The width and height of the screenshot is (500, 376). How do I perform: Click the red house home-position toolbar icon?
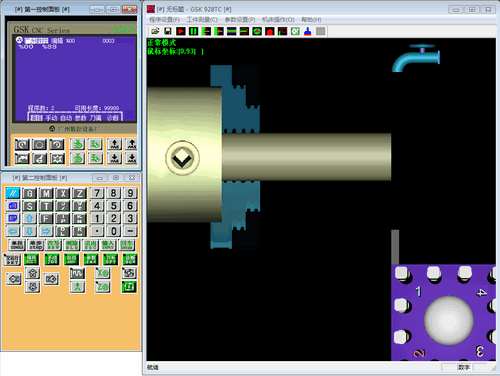coord(270,31)
